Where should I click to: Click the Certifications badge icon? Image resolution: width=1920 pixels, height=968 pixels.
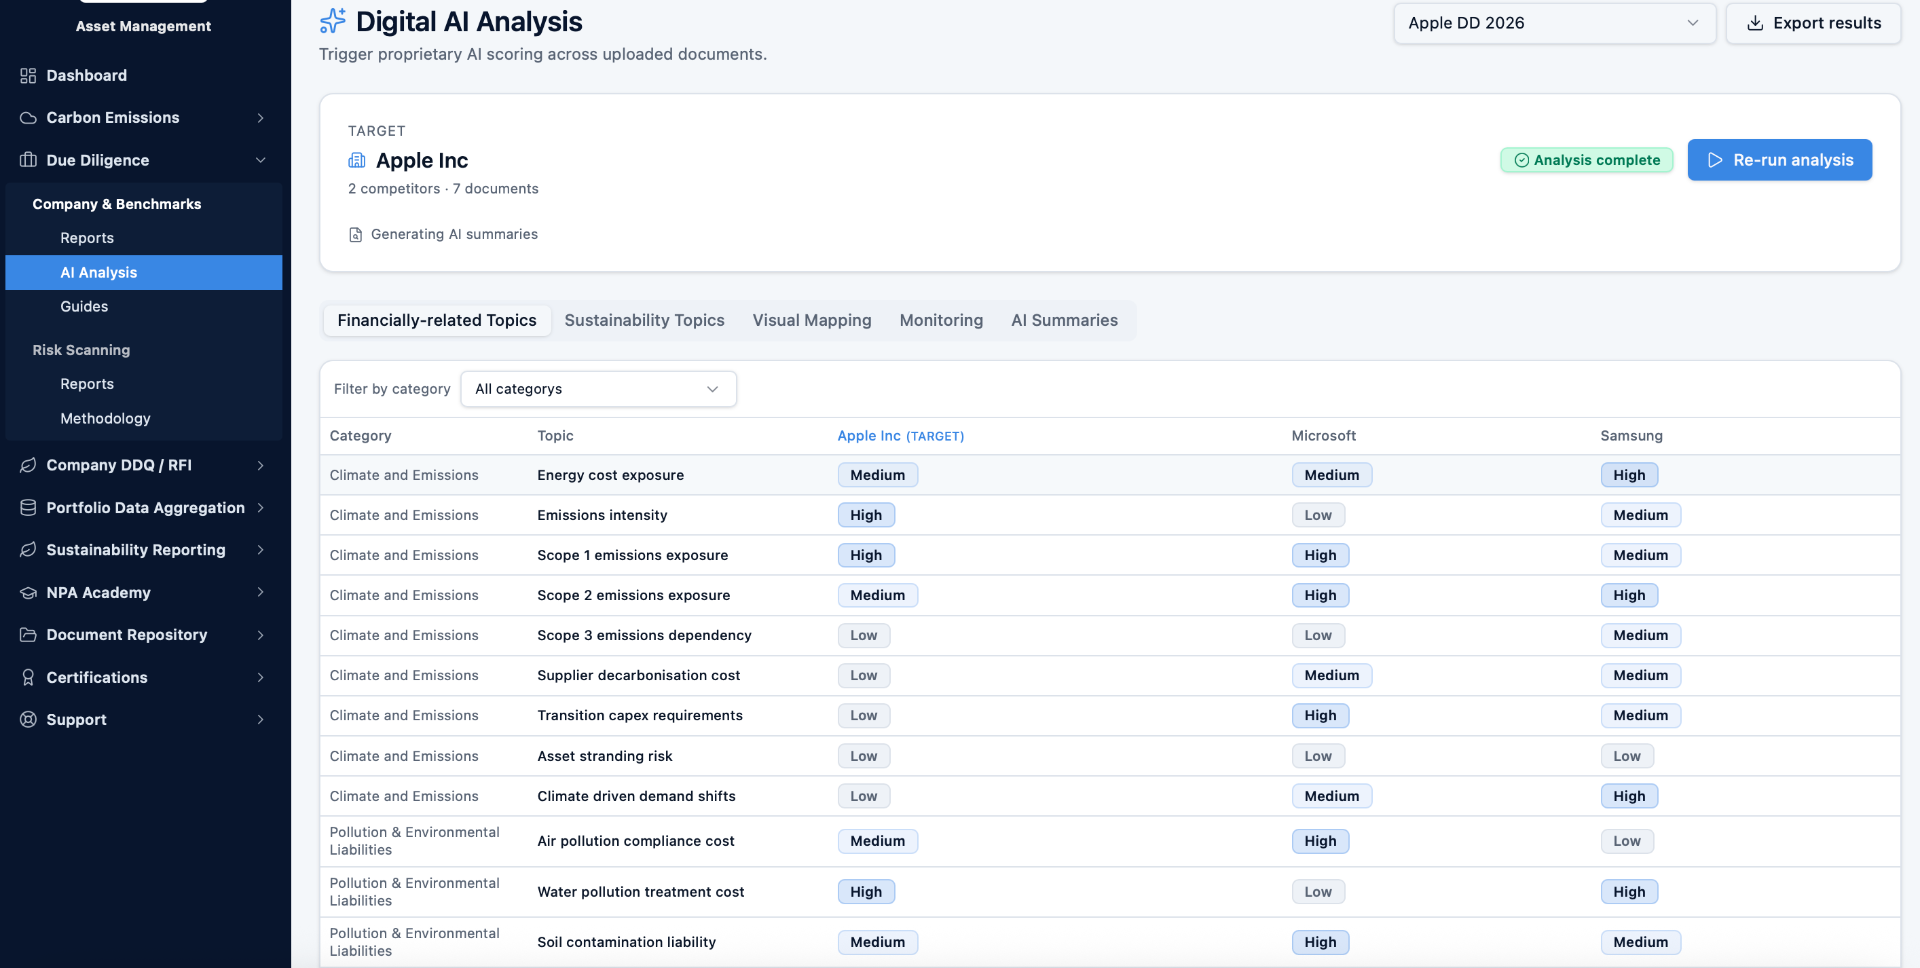pyautogui.click(x=28, y=678)
